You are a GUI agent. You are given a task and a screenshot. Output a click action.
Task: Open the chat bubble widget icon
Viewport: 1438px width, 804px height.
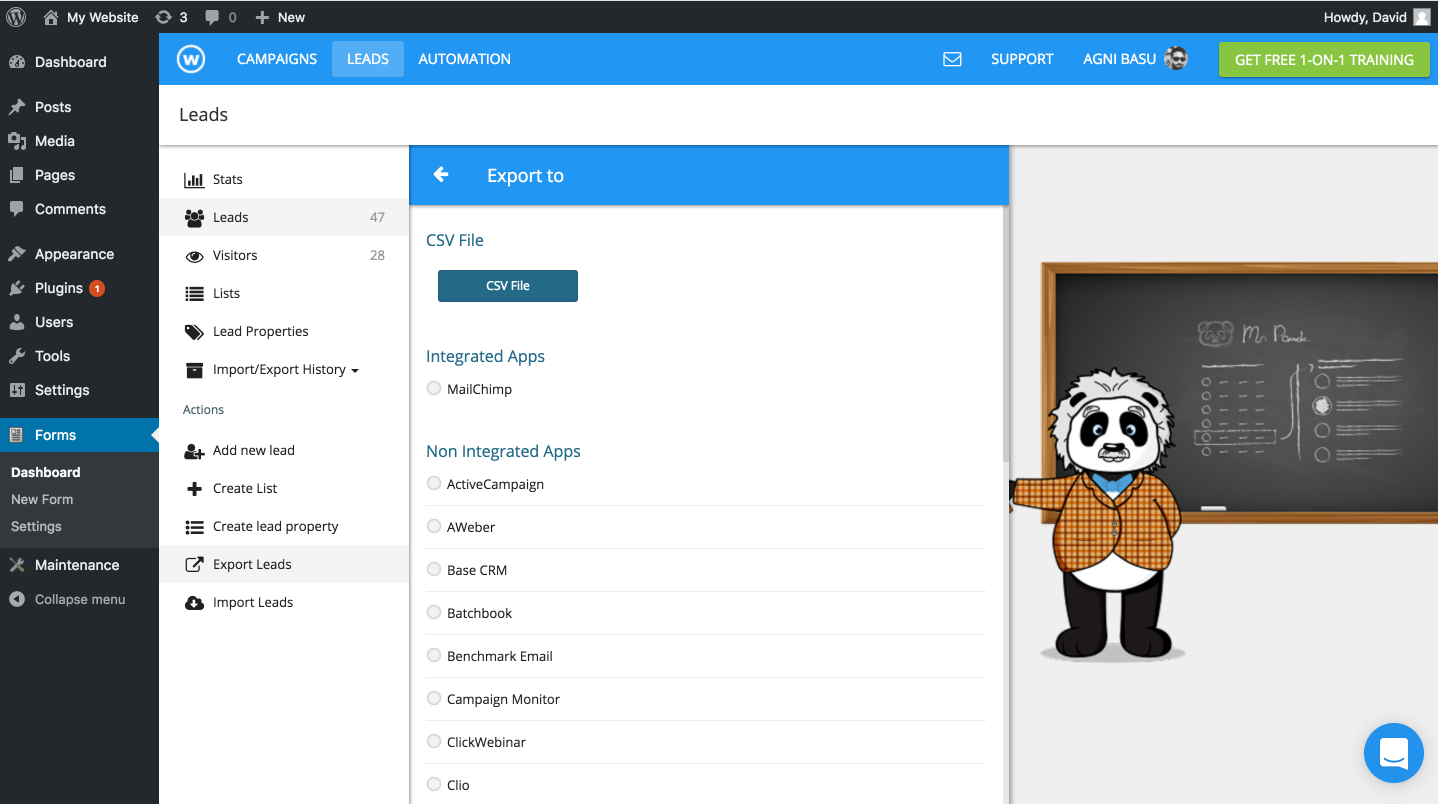(1393, 753)
